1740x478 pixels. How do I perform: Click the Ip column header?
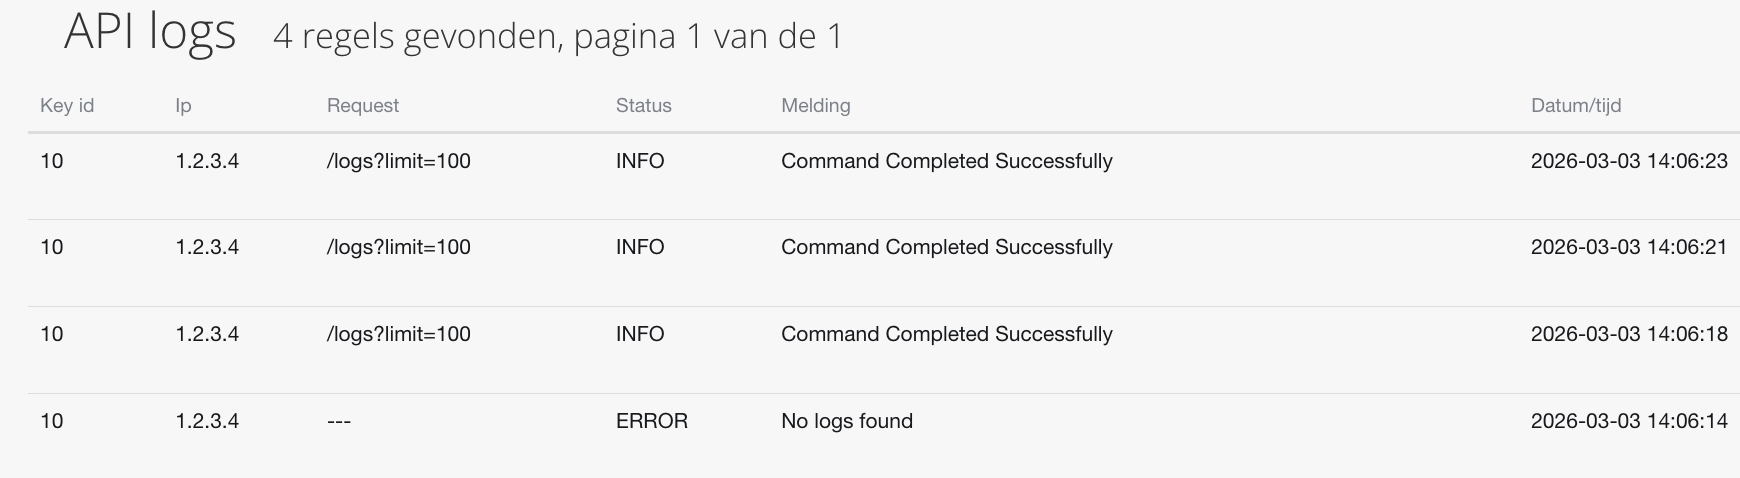click(x=183, y=105)
